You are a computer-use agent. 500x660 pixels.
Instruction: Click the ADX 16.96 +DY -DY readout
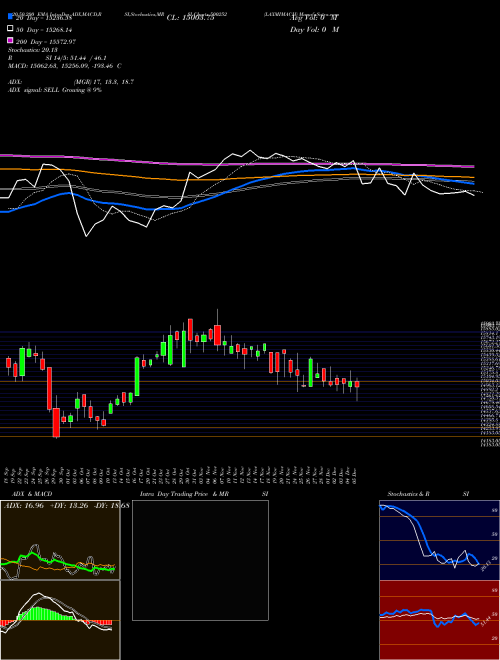(x=66, y=505)
